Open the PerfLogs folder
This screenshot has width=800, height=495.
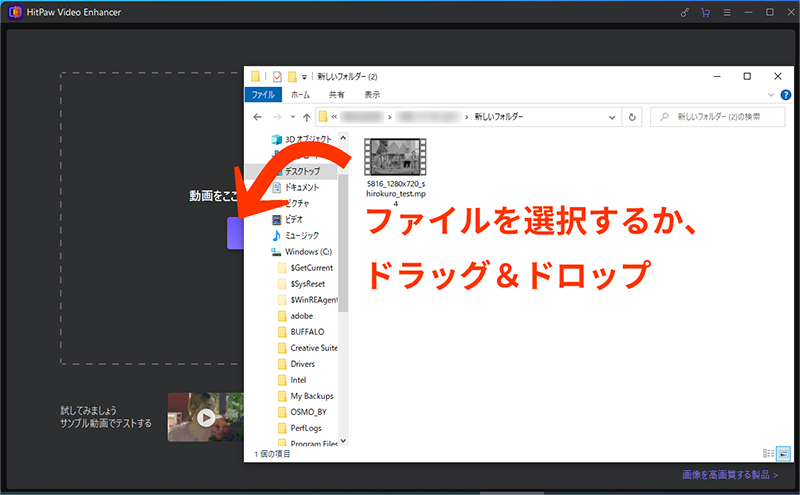point(306,428)
